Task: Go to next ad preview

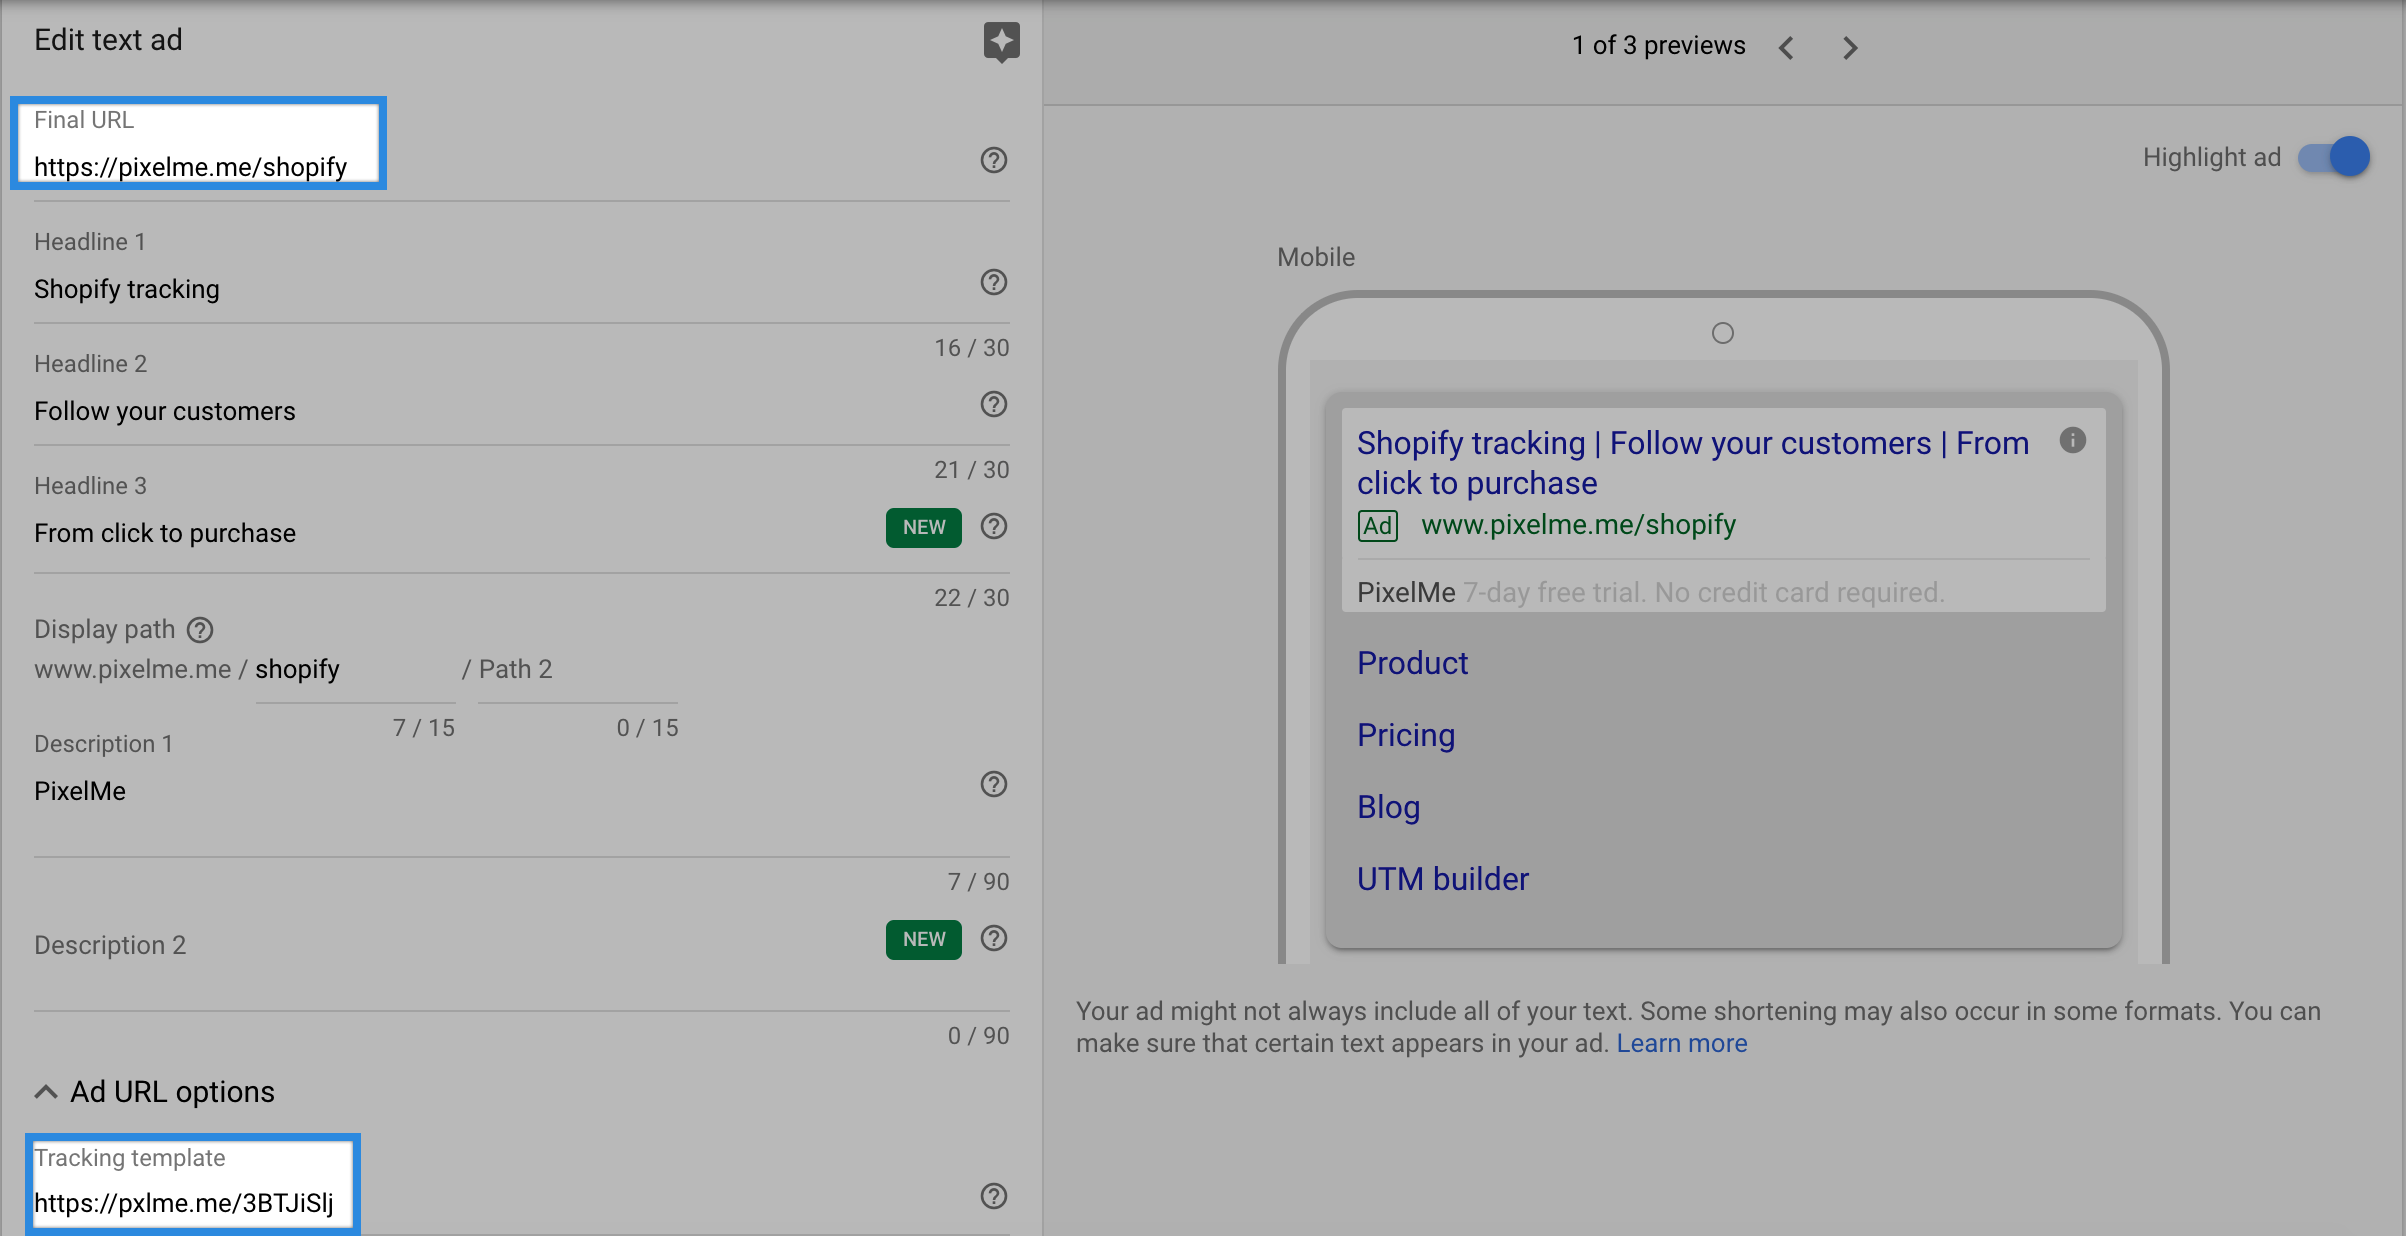Action: (x=1850, y=48)
